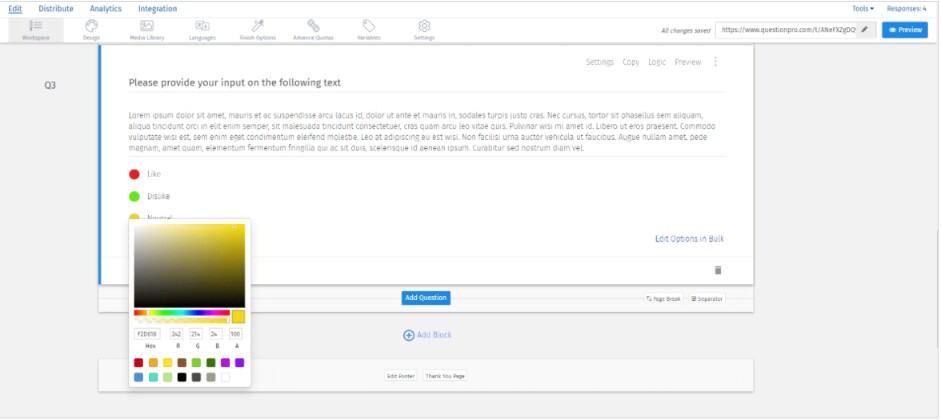The width and height of the screenshot is (941, 420).
Task: Select the red preset color swatch
Action: coord(139,362)
